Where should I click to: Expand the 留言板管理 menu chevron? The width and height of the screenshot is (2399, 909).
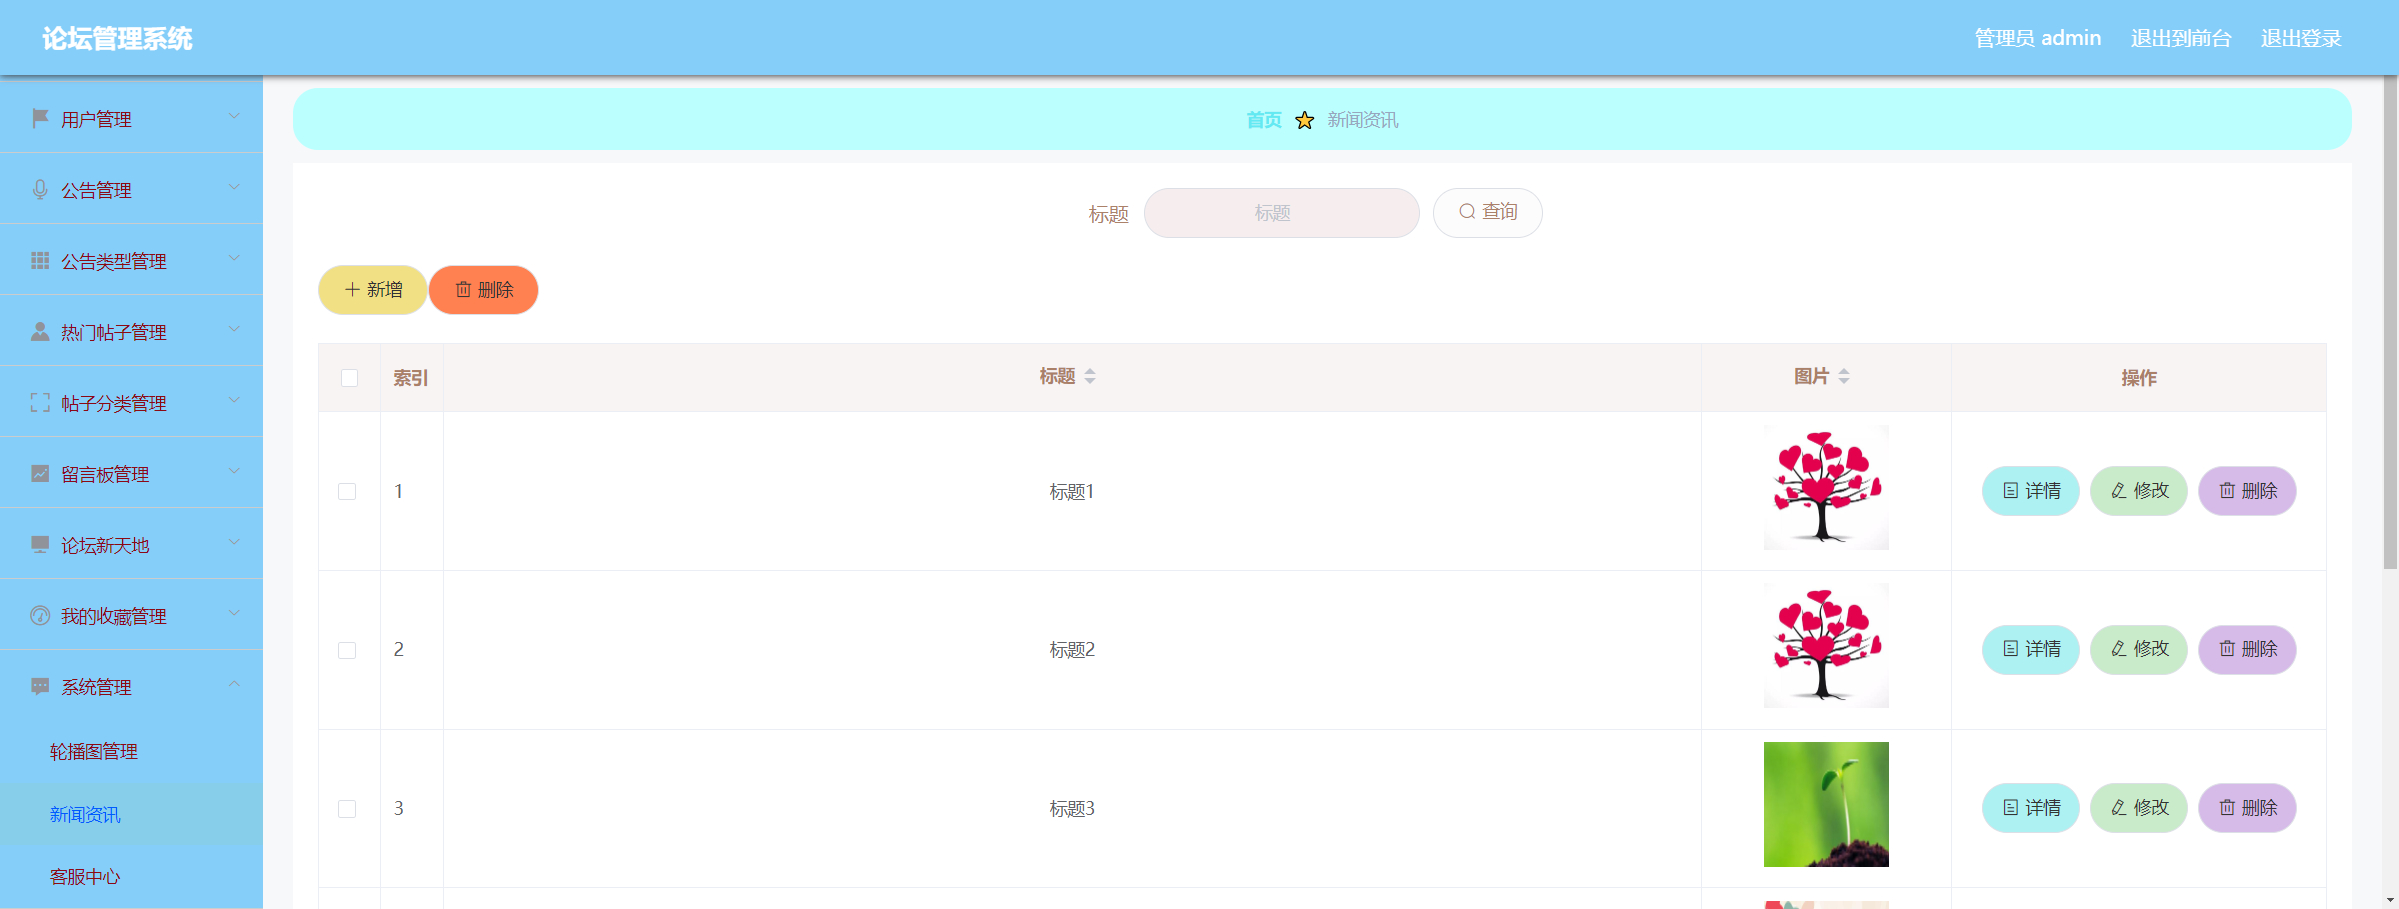pyautogui.click(x=234, y=471)
